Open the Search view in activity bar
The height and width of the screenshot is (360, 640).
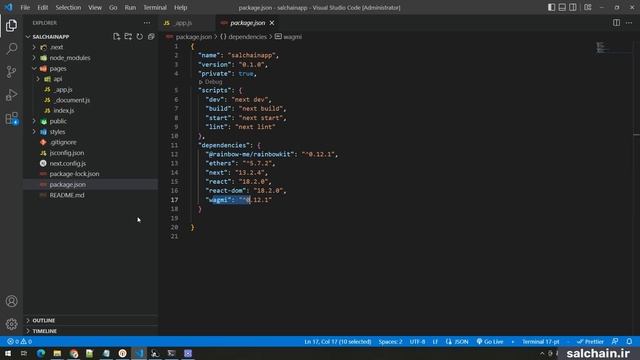pos(11,49)
